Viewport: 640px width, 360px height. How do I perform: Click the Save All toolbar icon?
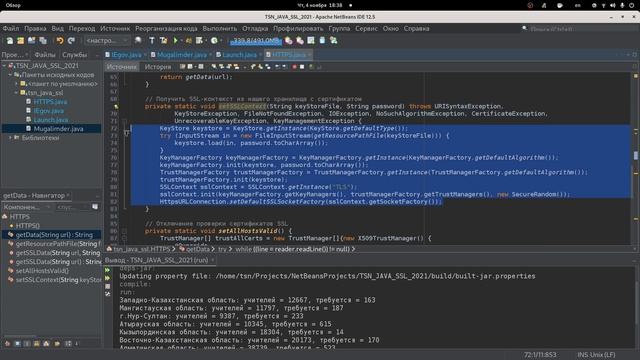(x=43, y=40)
